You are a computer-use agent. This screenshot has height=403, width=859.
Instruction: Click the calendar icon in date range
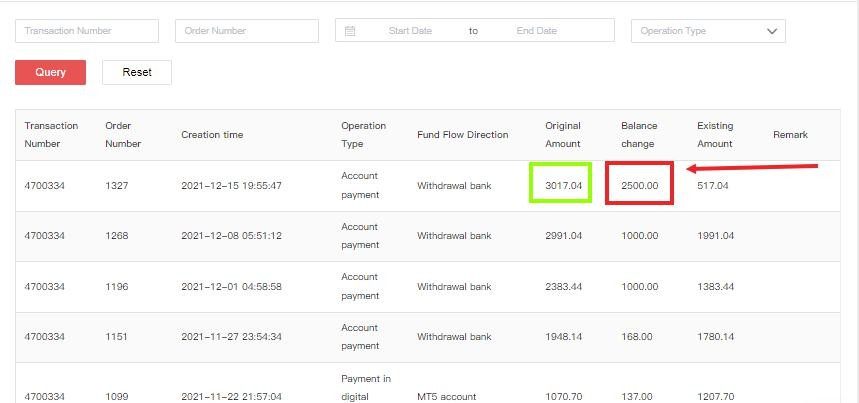point(350,31)
